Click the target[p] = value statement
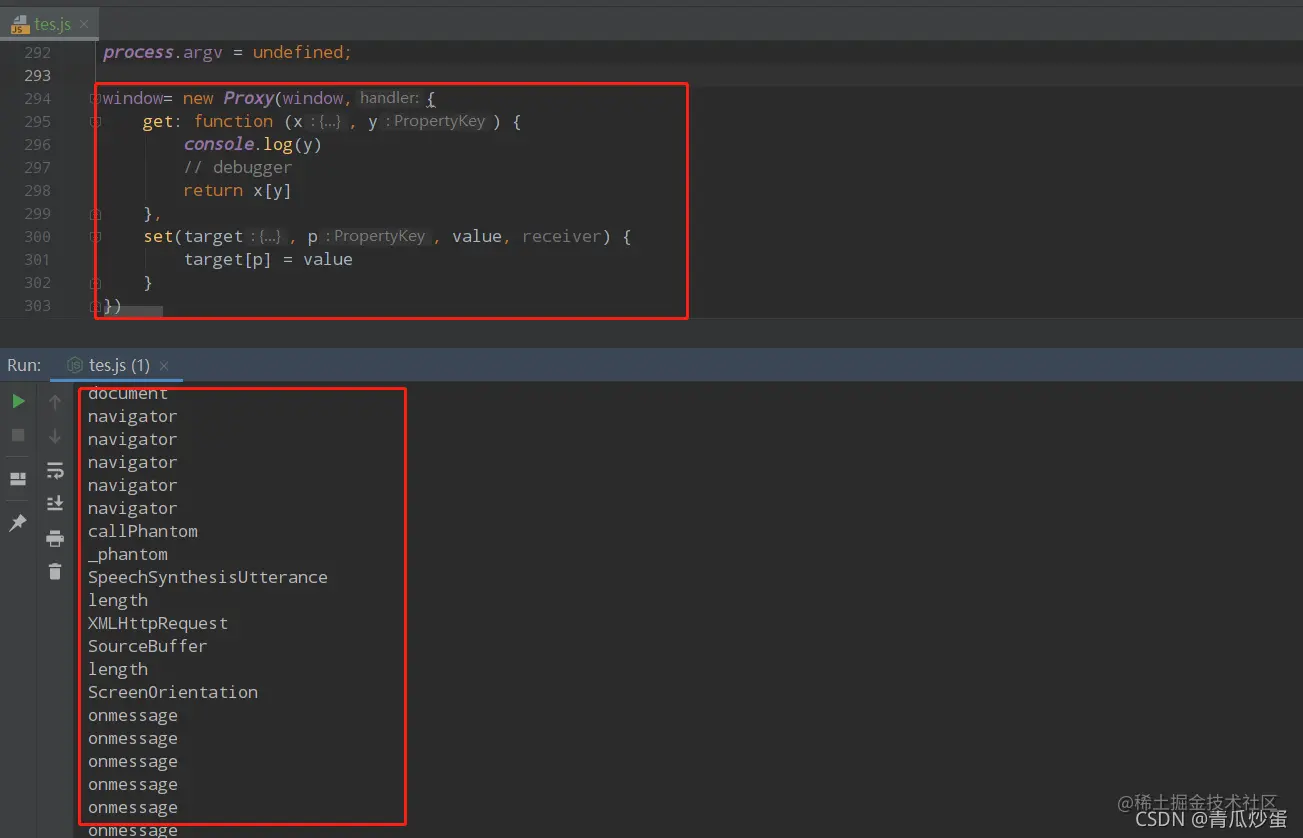Image resolution: width=1303 pixels, height=838 pixels. pyautogui.click(x=268, y=259)
